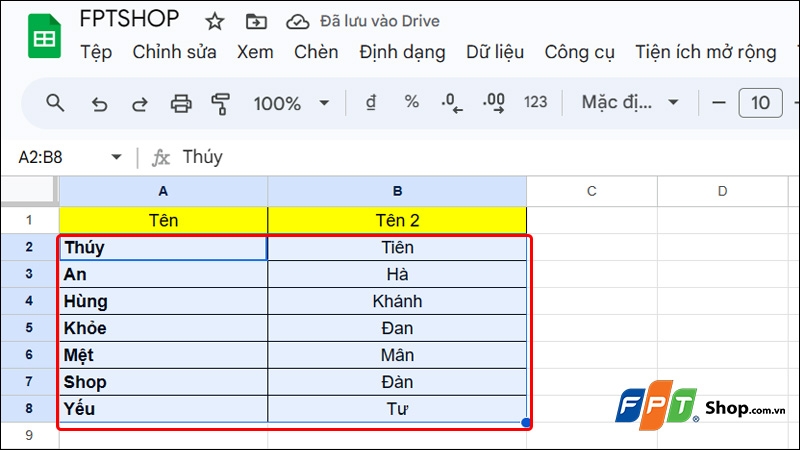Select column C header
Screen dimensions: 800x450
tap(592, 191)
